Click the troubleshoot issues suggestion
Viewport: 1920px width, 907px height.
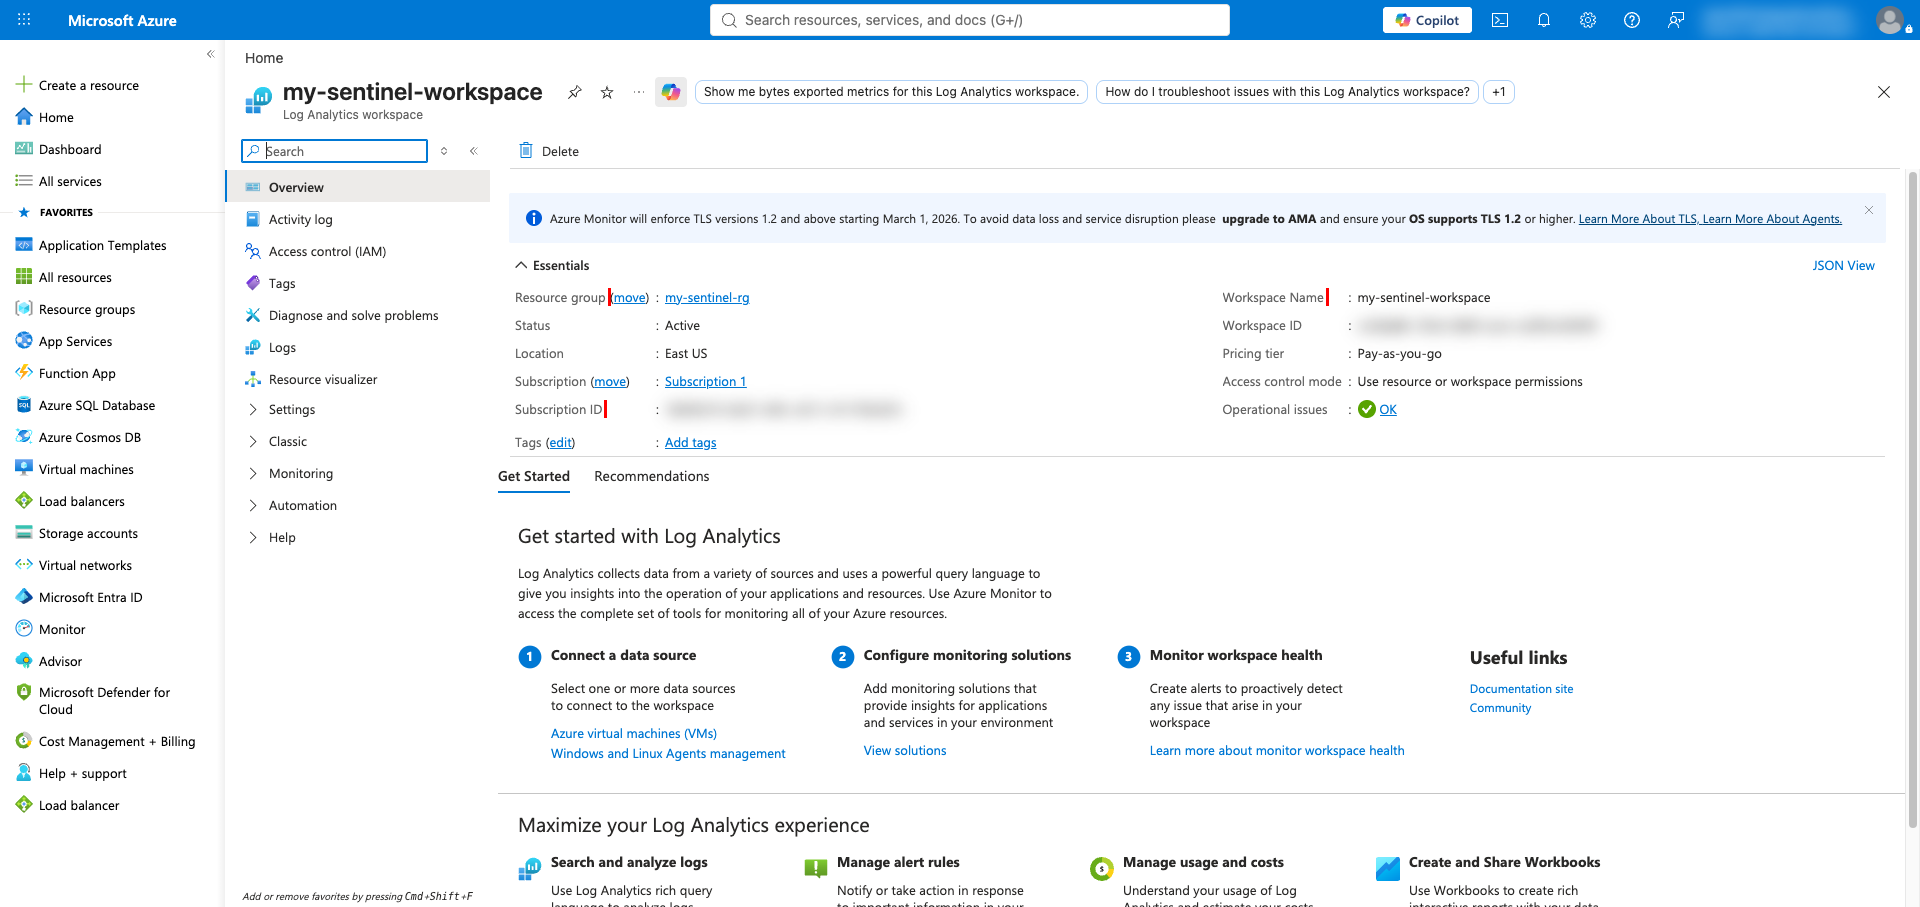click(1287, 92)
